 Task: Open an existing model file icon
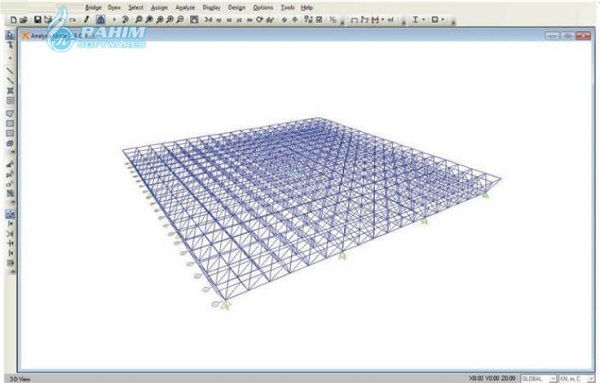click(x=24, y=20)
